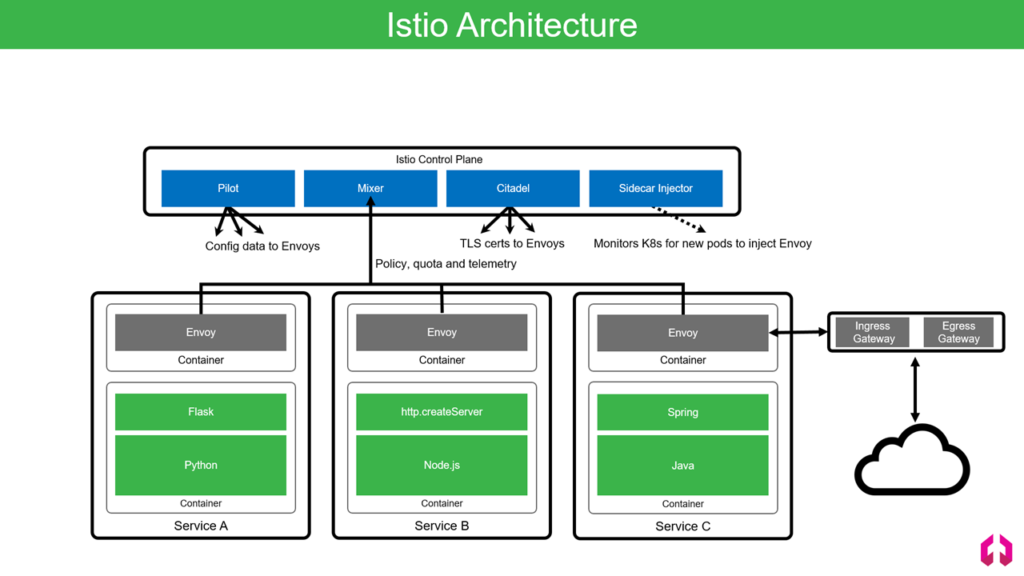Click the Container label under Envoy in Service B
The image size is (1024, 576).
(x=441, y=360)
